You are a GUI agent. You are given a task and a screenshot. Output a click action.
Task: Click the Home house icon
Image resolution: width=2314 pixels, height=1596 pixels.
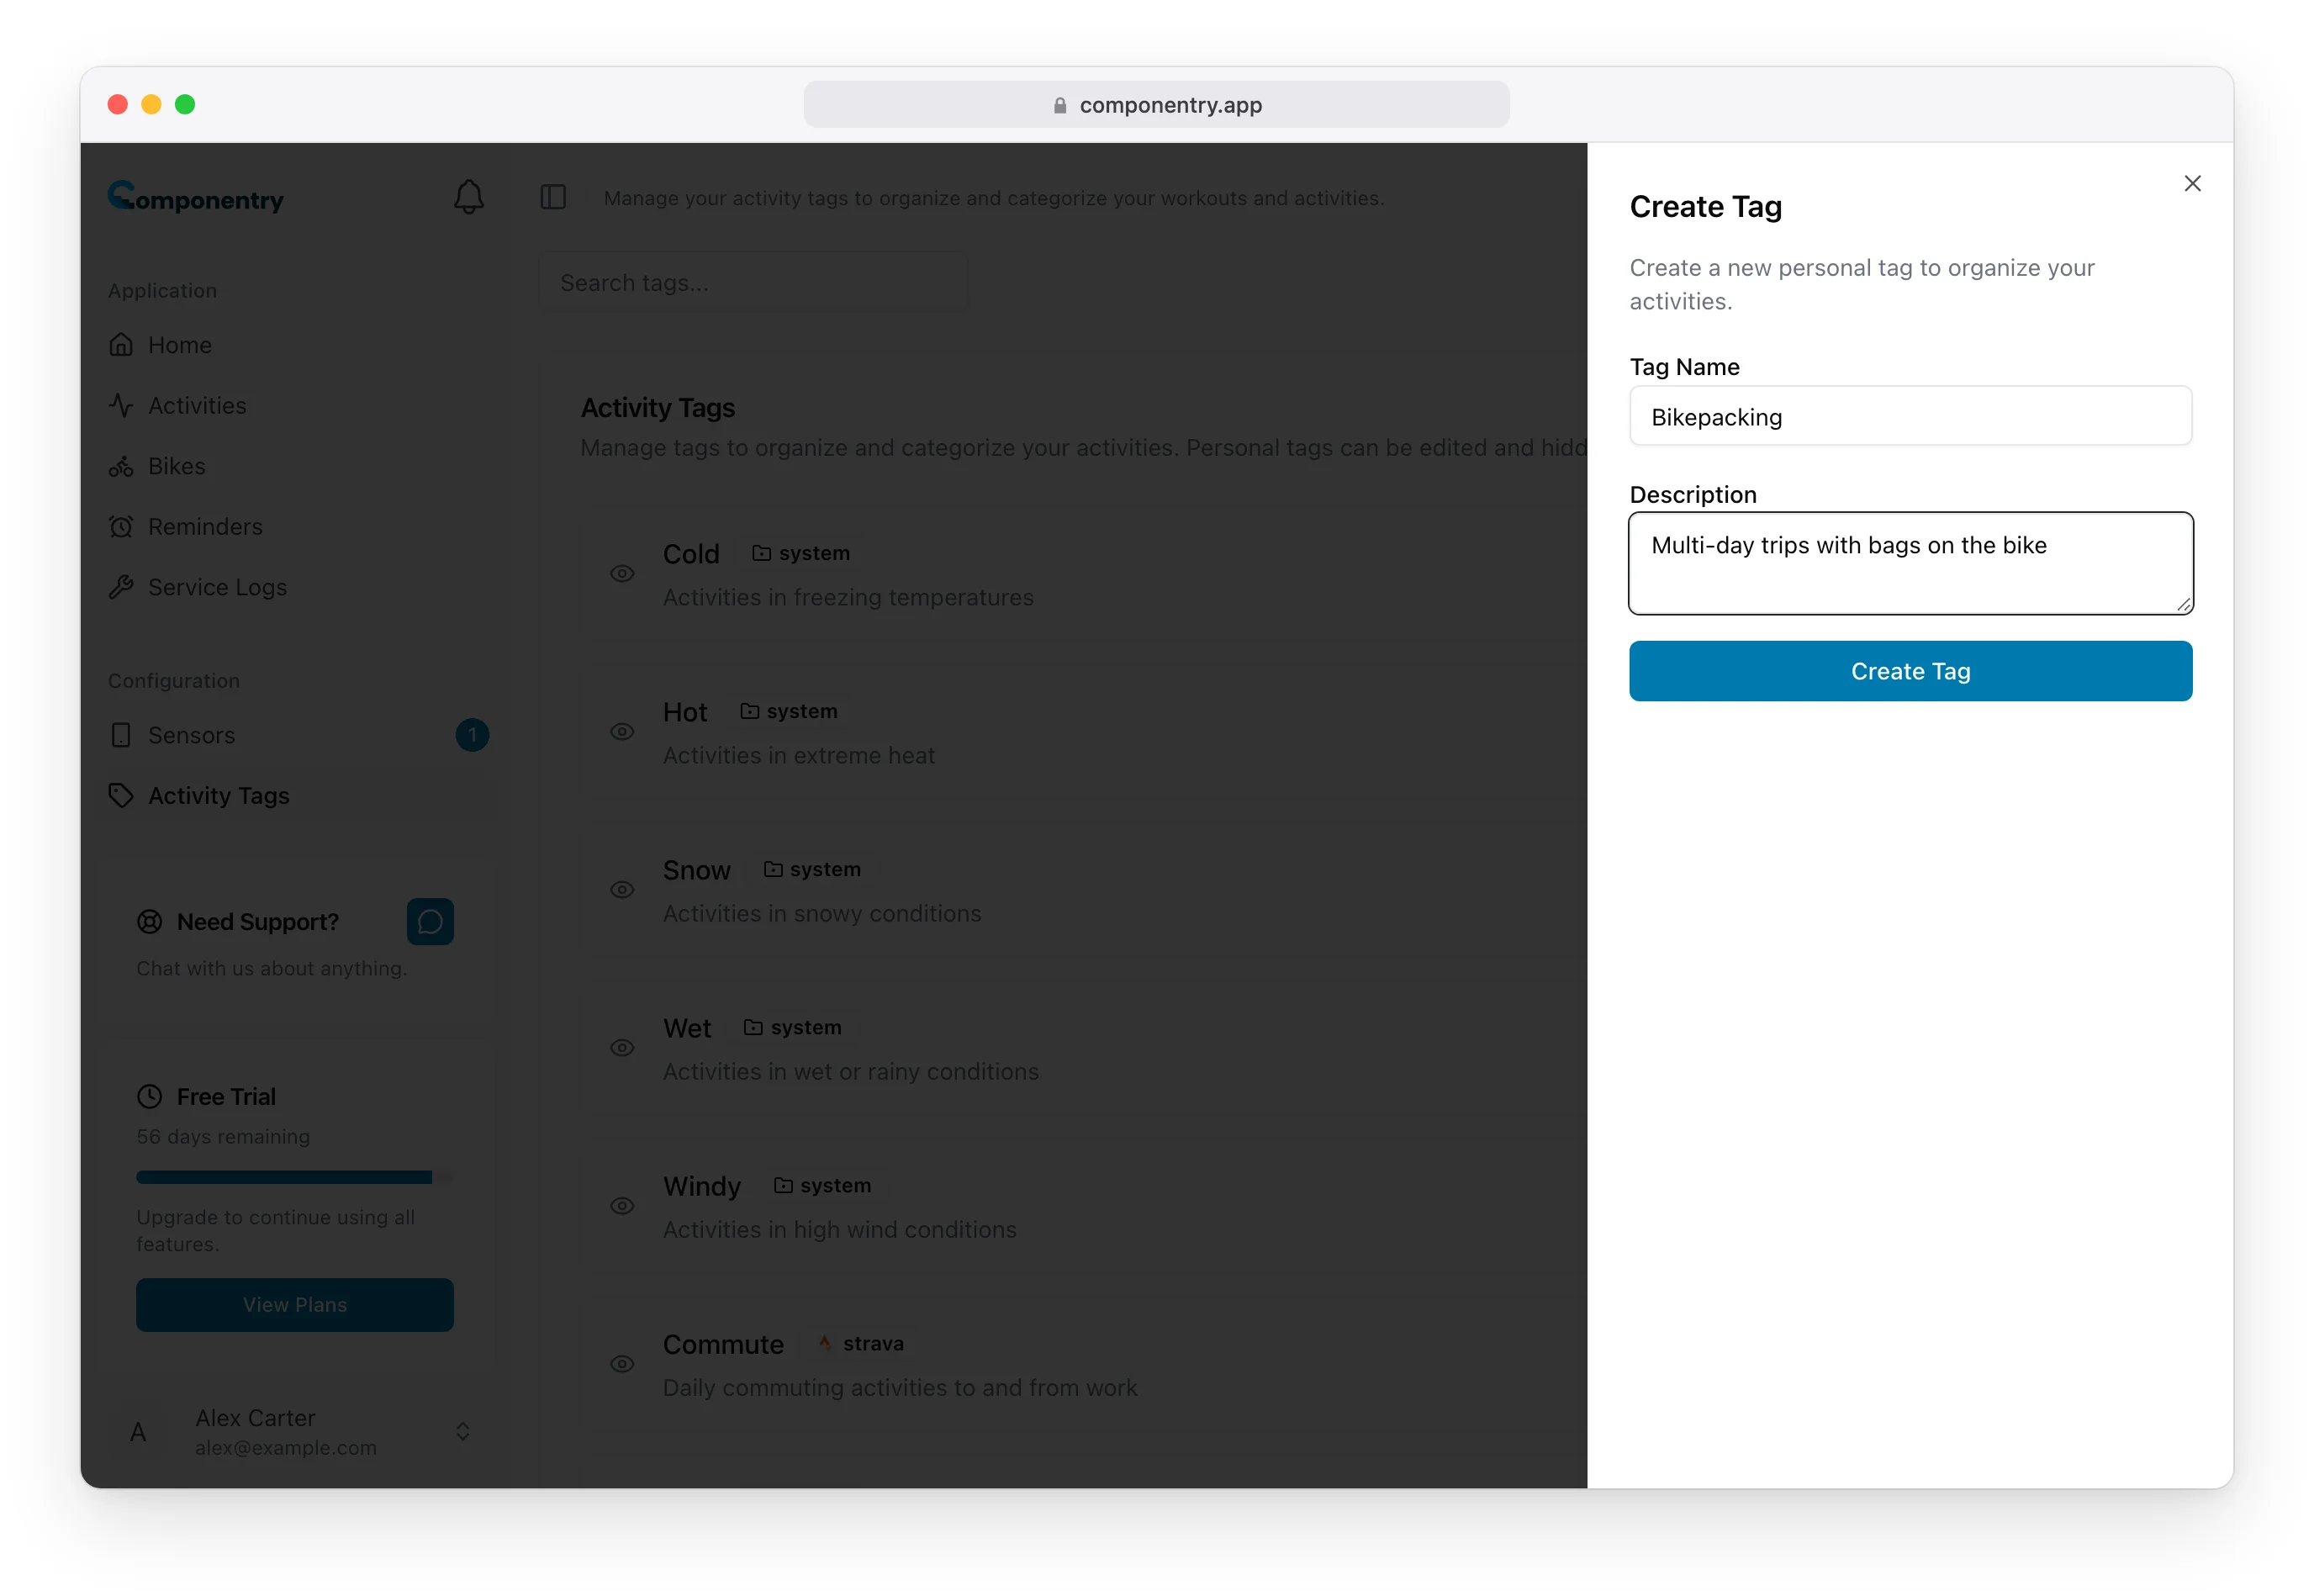[121, 345]
